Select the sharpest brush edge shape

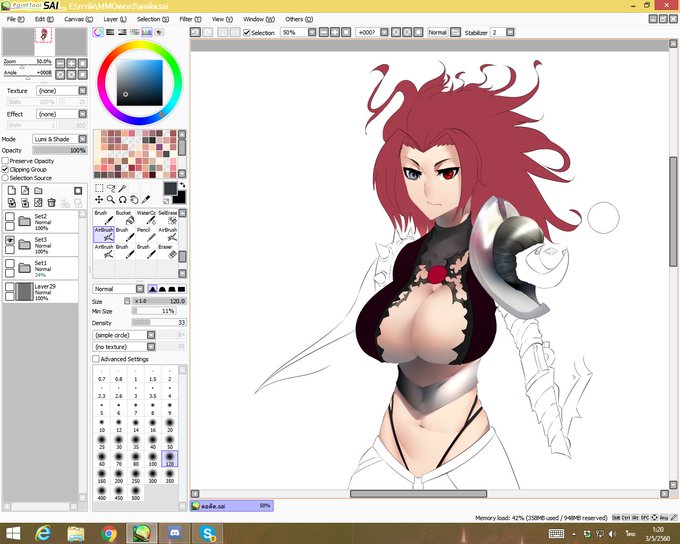click(182, 289)
